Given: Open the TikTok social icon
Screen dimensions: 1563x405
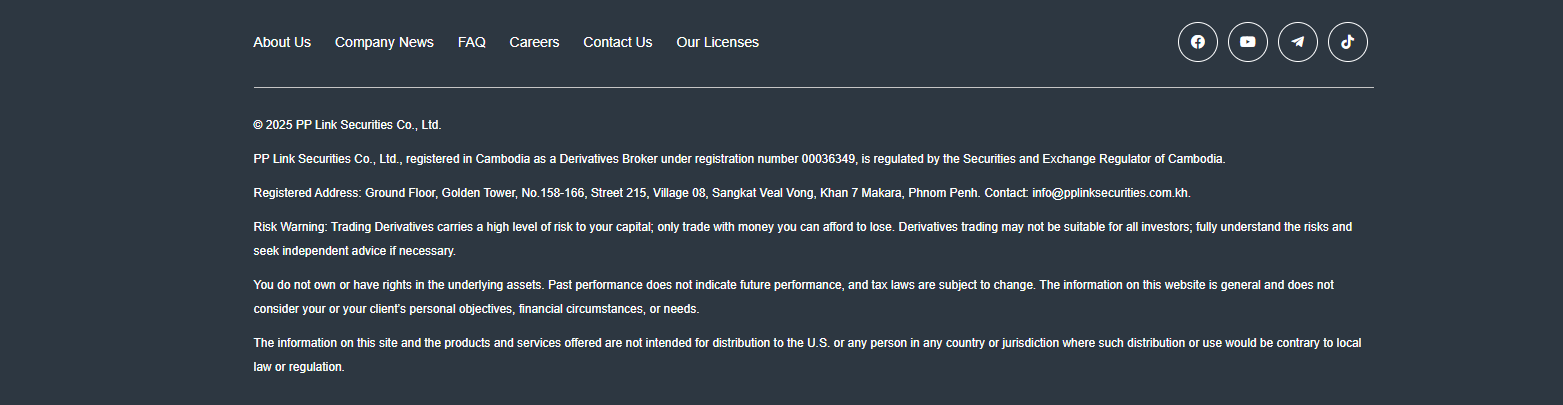Looking at the screenshot, I should click(1347, 42).
